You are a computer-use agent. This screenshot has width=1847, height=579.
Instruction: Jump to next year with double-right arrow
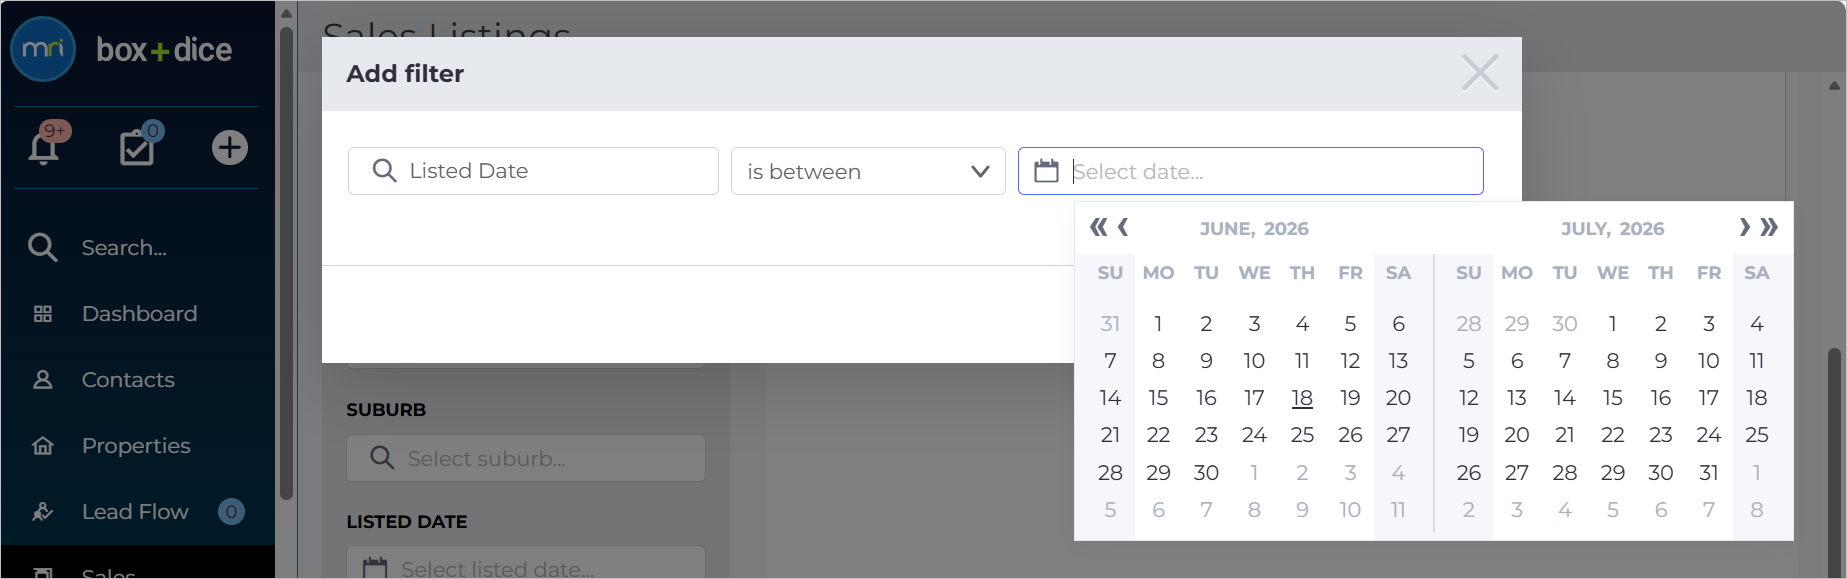point(1769,227)
